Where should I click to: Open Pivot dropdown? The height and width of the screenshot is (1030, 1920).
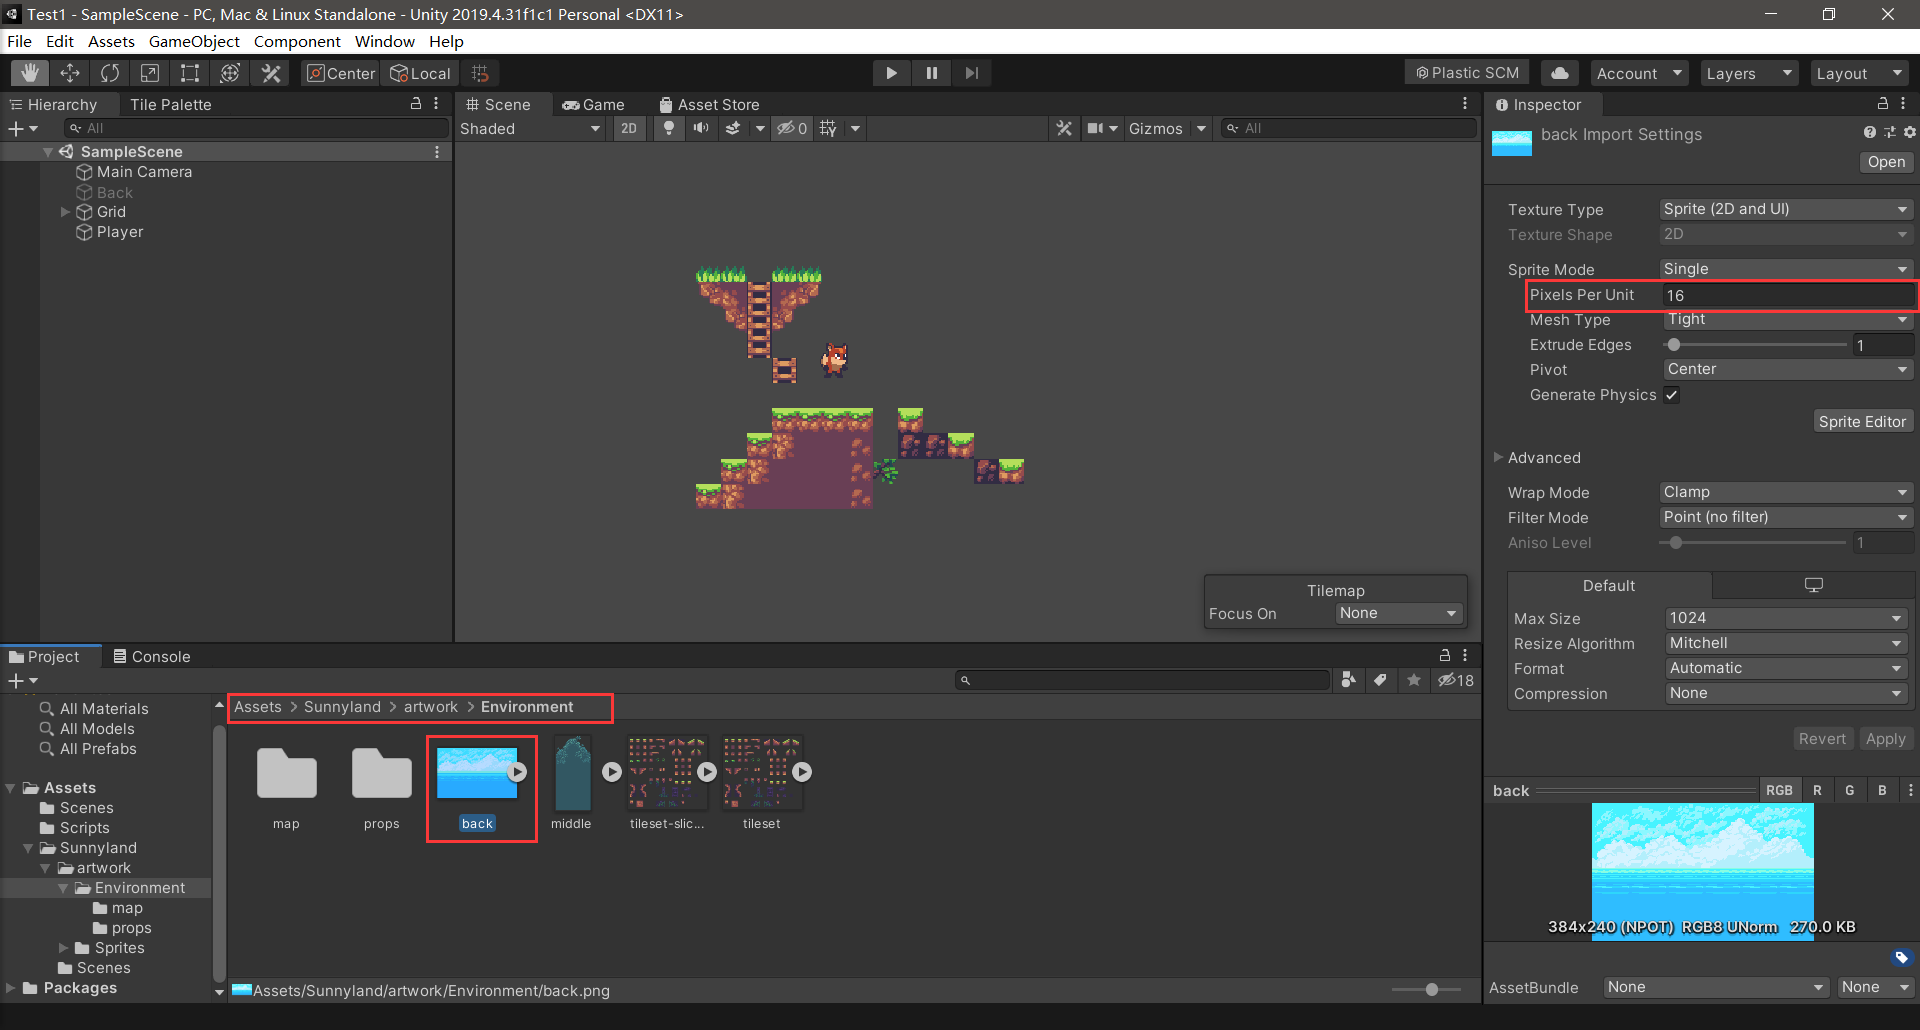[1788, 369]
